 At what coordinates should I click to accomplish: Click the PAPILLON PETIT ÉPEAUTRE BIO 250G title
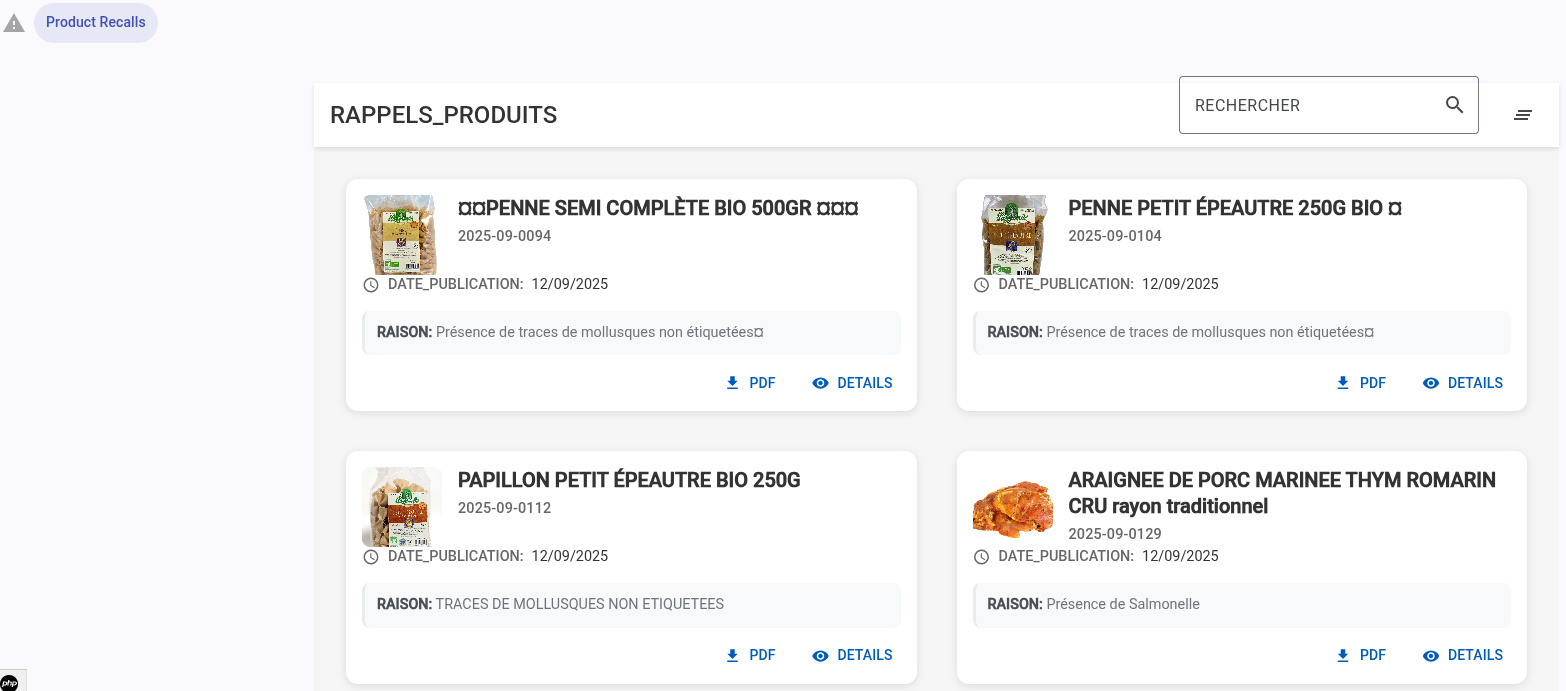pos(629,480)
